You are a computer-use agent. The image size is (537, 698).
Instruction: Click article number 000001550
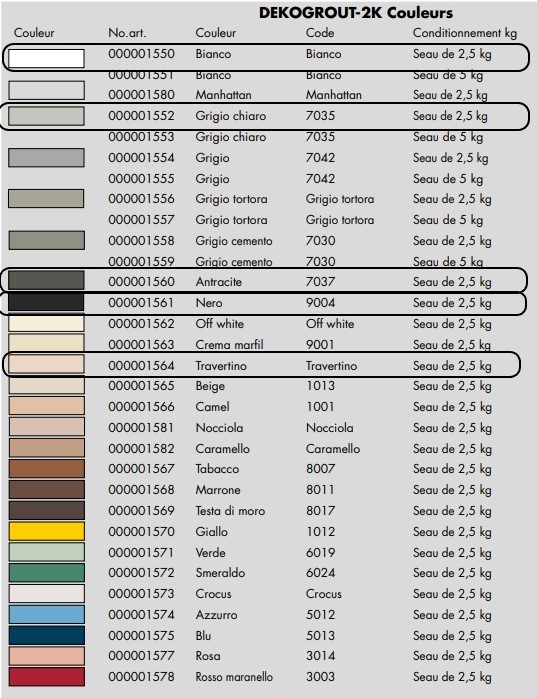[x=141, y=54]
